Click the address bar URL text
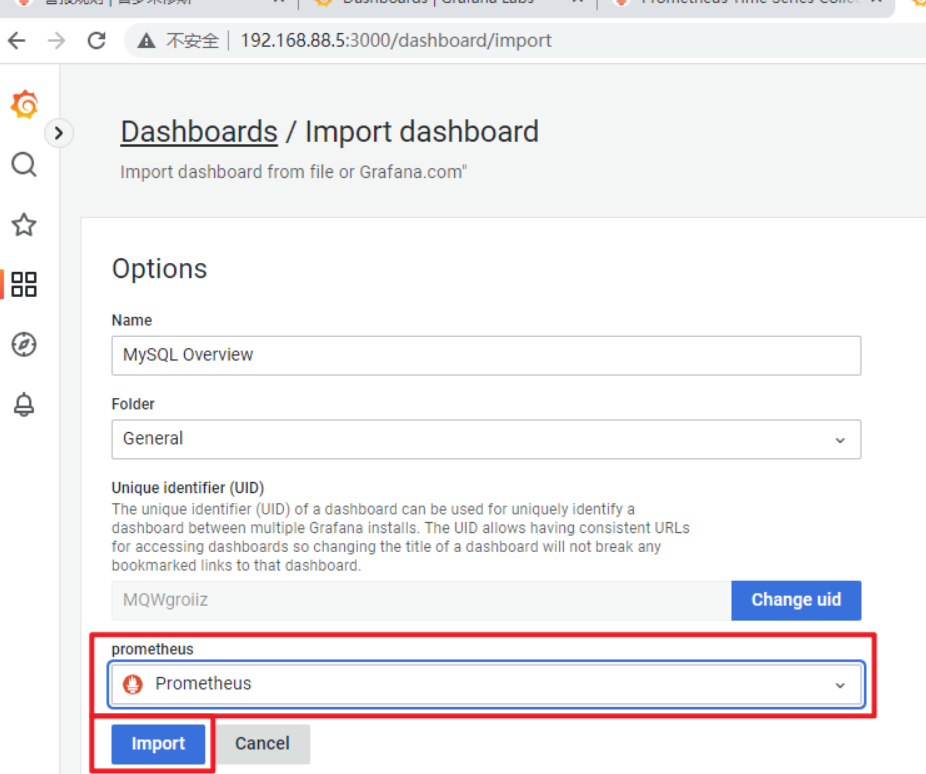The width and height of the screenshot is (926, 774). pos(396,40)
